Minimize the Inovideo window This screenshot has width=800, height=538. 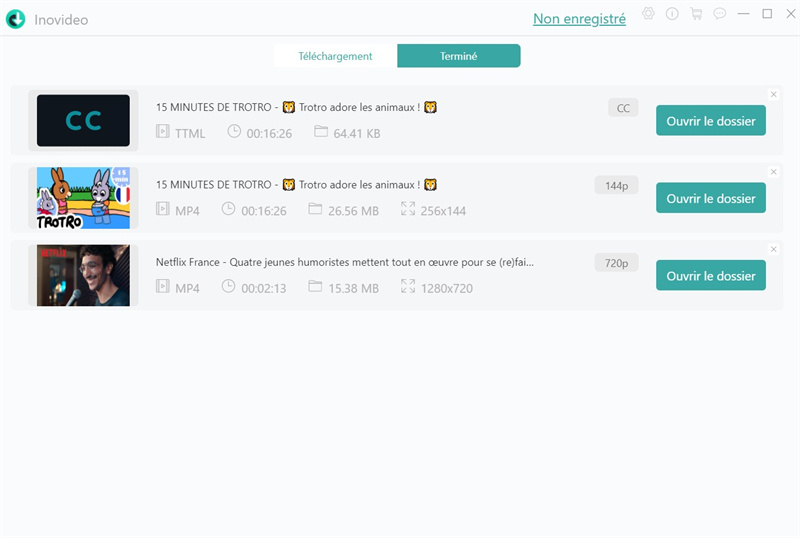point(743,14)
